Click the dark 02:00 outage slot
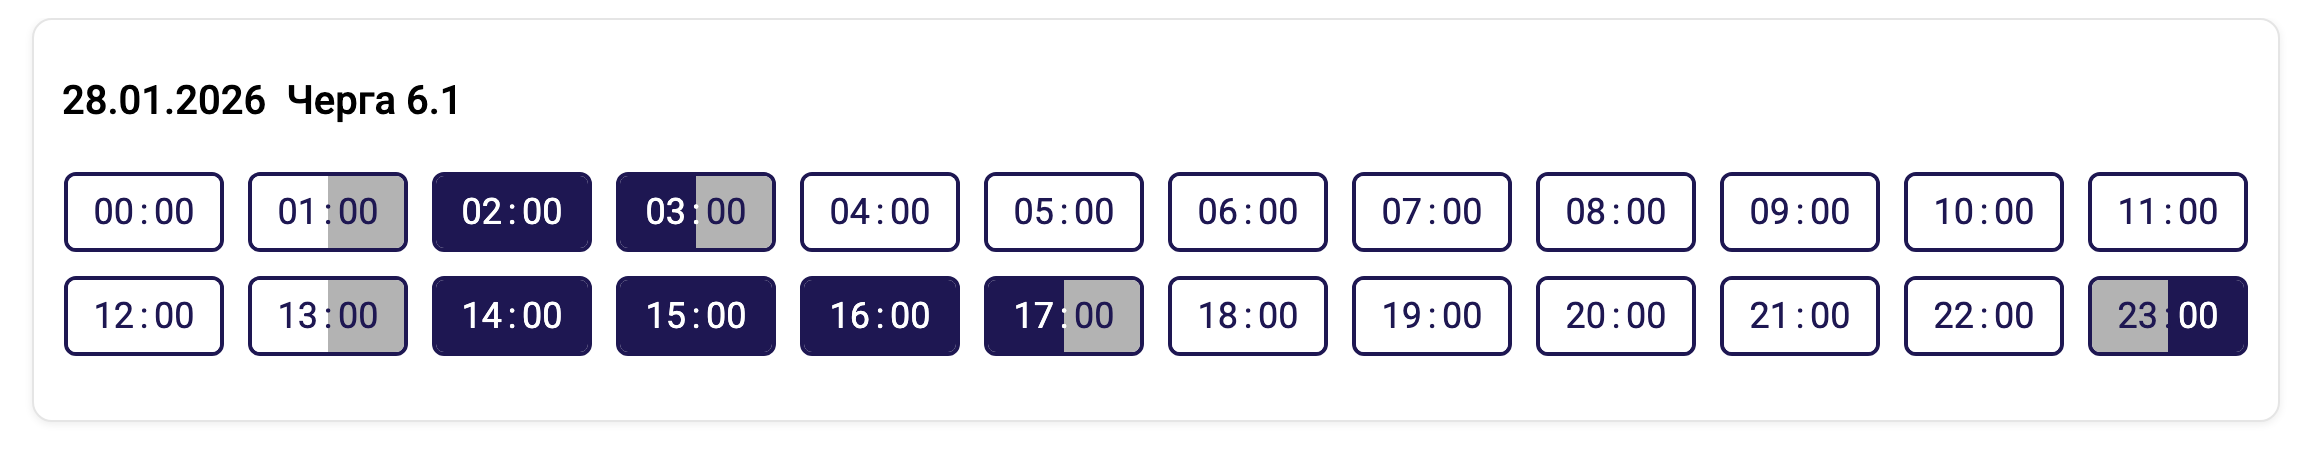 pyautogui.click(x=512, y=212)
